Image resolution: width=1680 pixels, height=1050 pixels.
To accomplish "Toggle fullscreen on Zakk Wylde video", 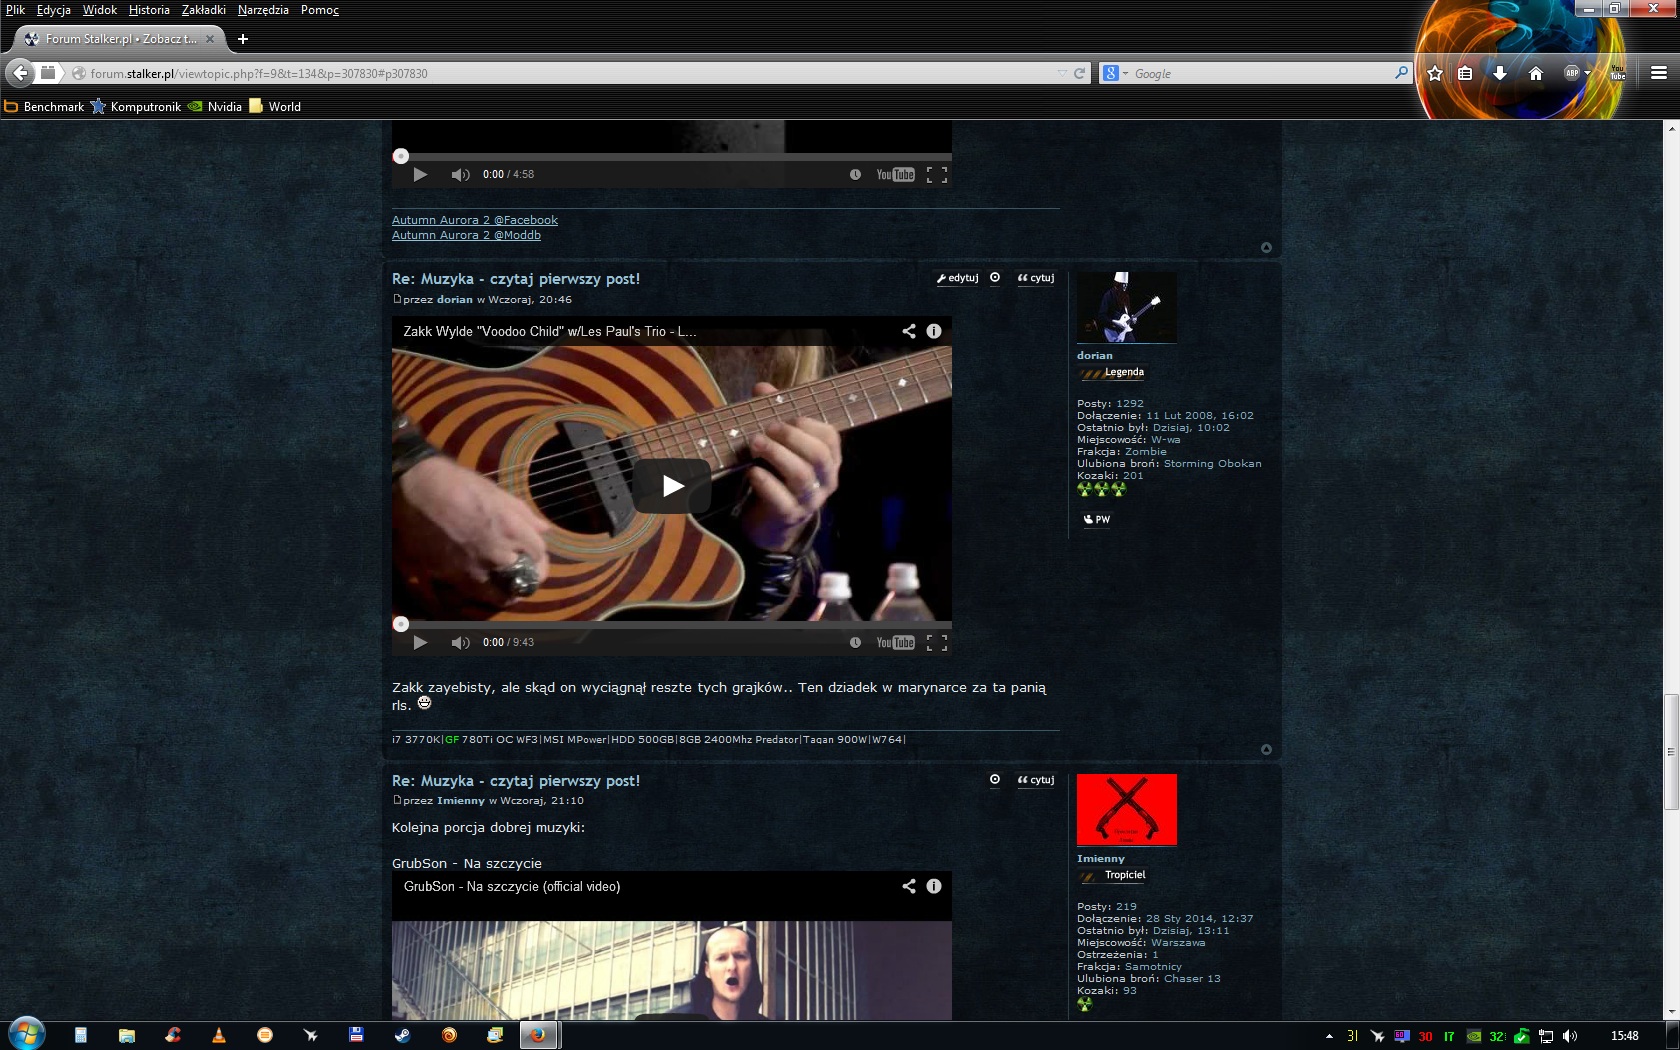I will click(x=936, y=642).
